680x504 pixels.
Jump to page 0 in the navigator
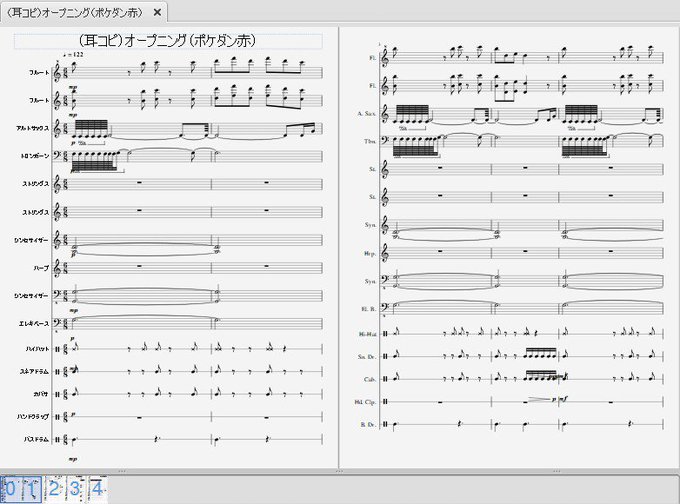[10, 489]
